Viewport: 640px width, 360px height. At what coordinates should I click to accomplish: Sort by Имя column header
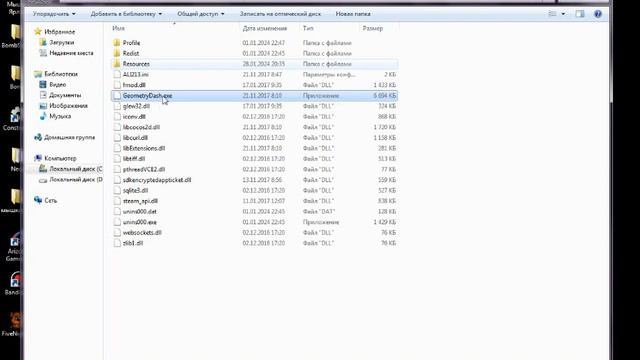pyautogui.click(x=118, y=28)
